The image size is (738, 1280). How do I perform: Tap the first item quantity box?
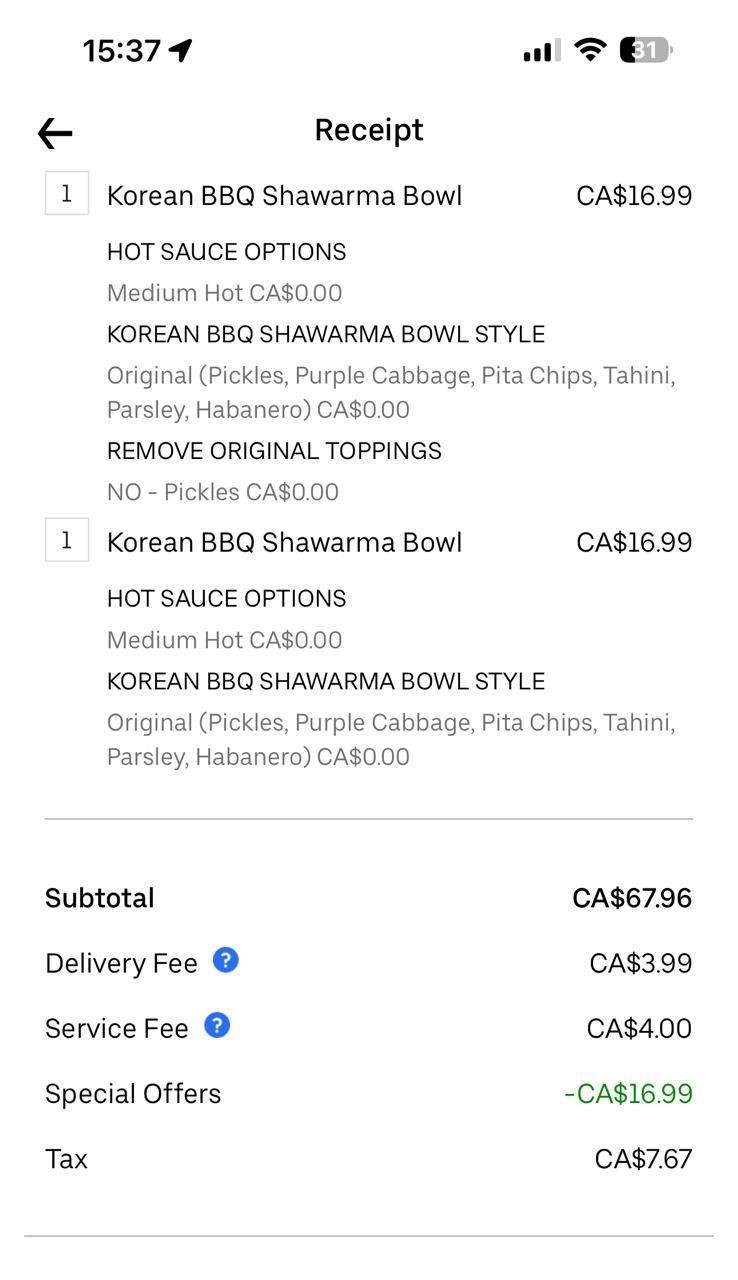coord(67,194)
